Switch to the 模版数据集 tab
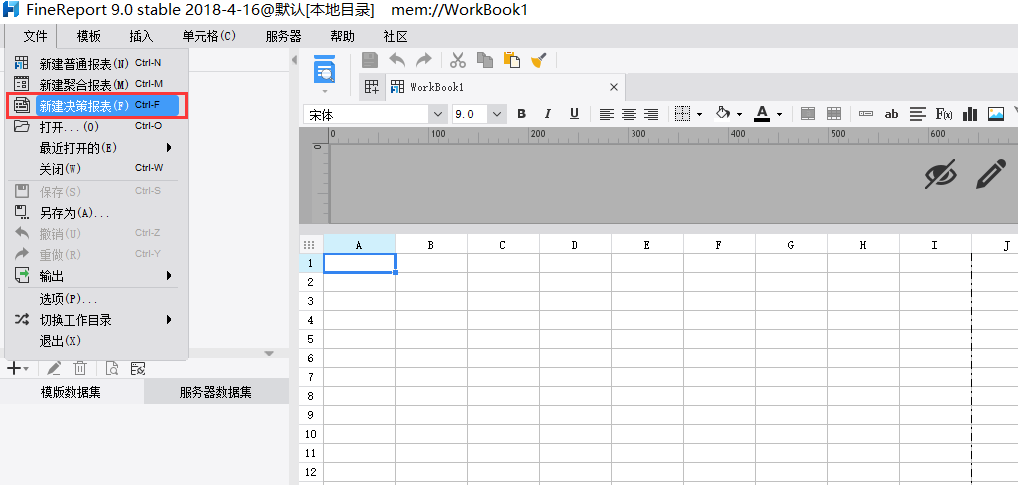The width and height of the screenshot is (1018, 485). (x=71, y=392)
